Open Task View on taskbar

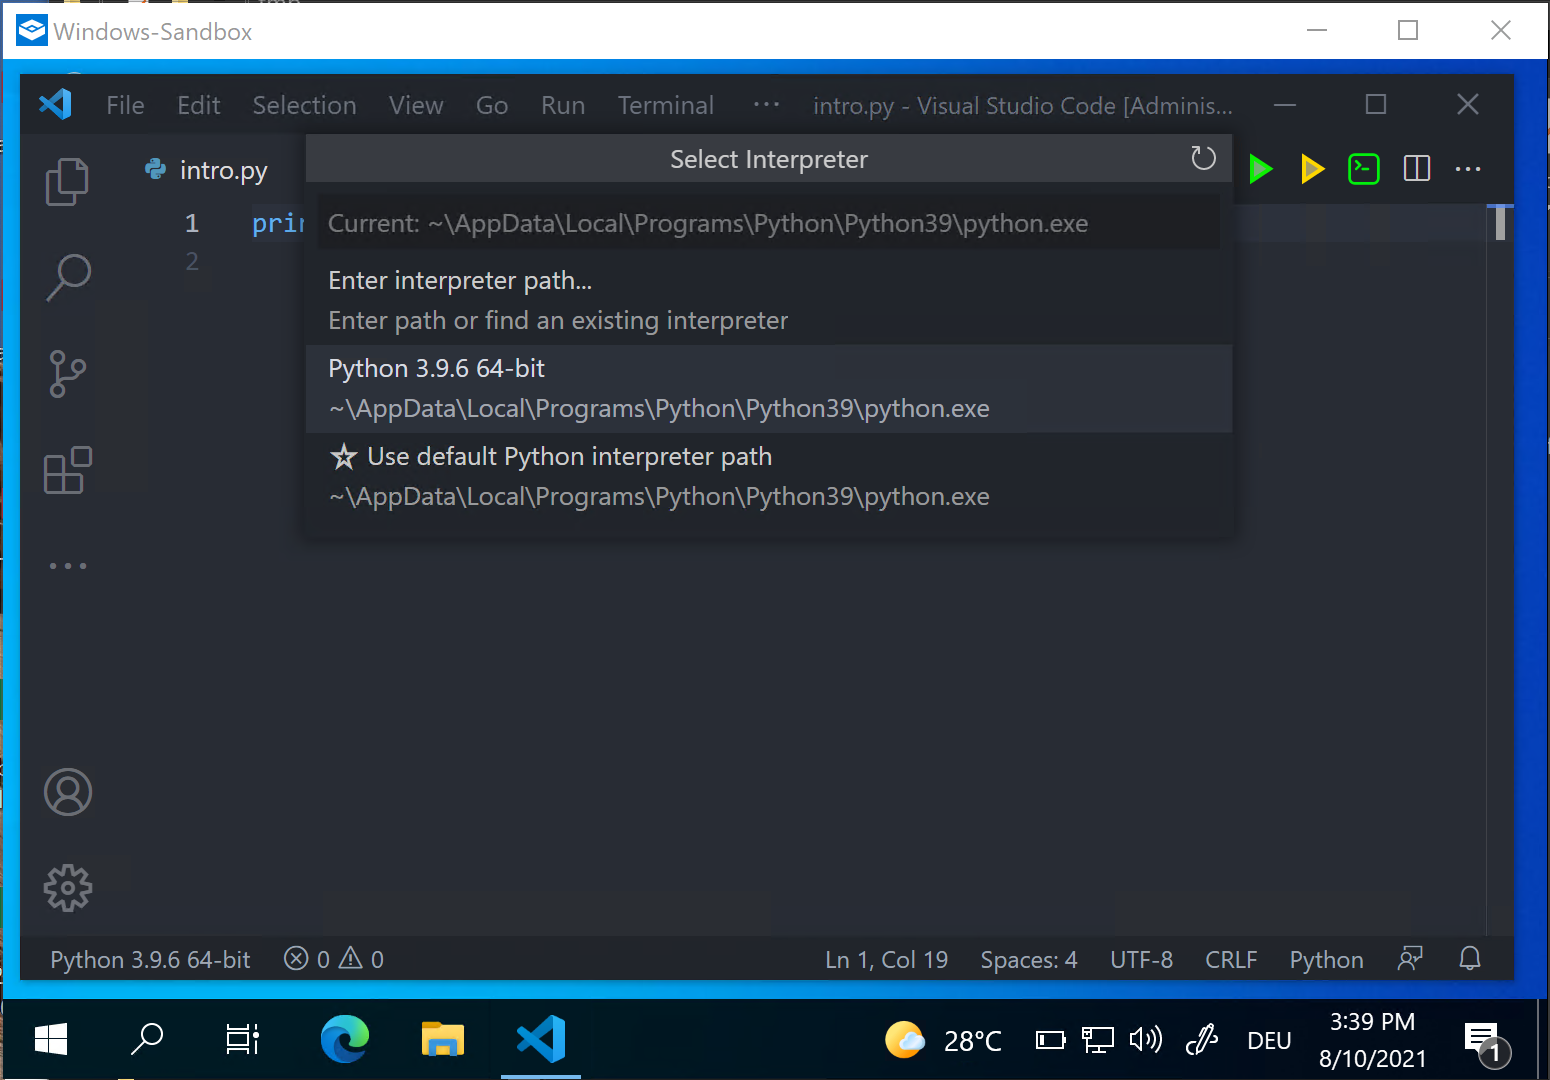[x=243, y=1040]
